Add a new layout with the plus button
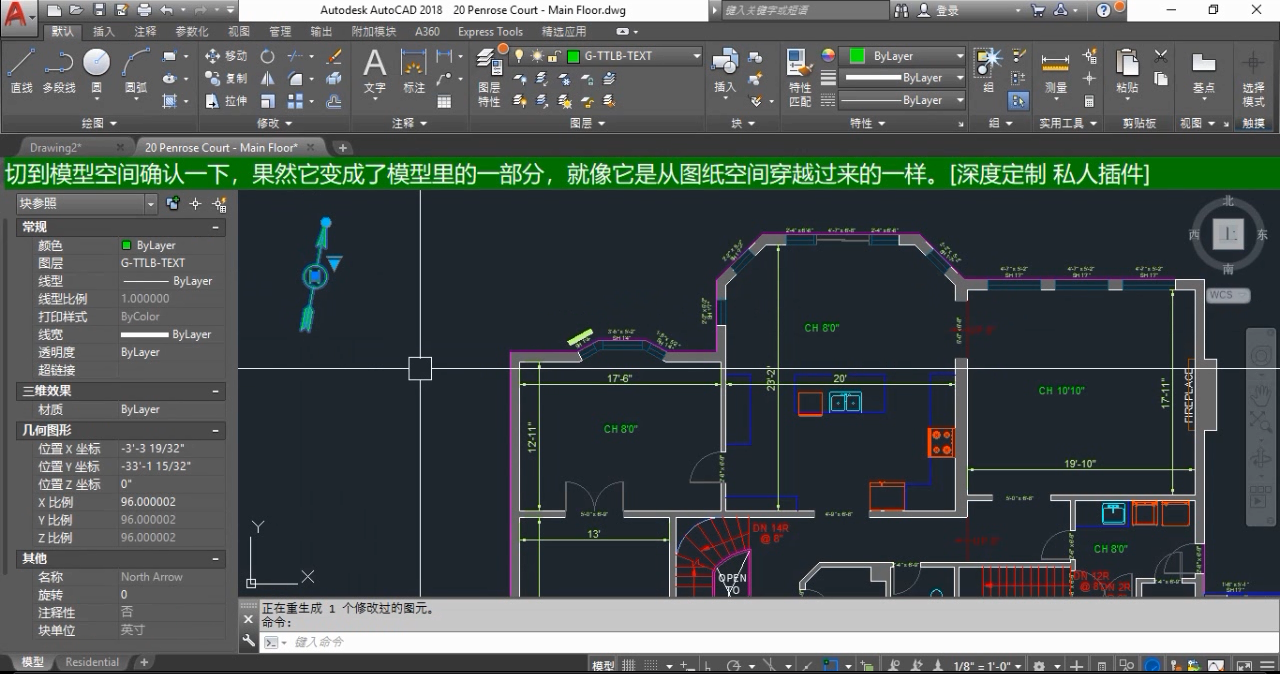This screenshot has width=1280, height=674. point(144,662)
